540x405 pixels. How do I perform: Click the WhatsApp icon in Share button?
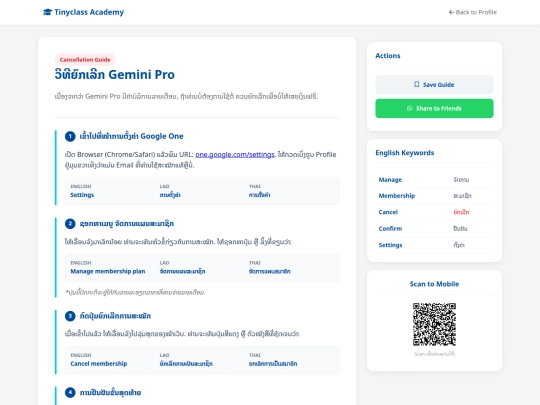click(x=409, y=108)
